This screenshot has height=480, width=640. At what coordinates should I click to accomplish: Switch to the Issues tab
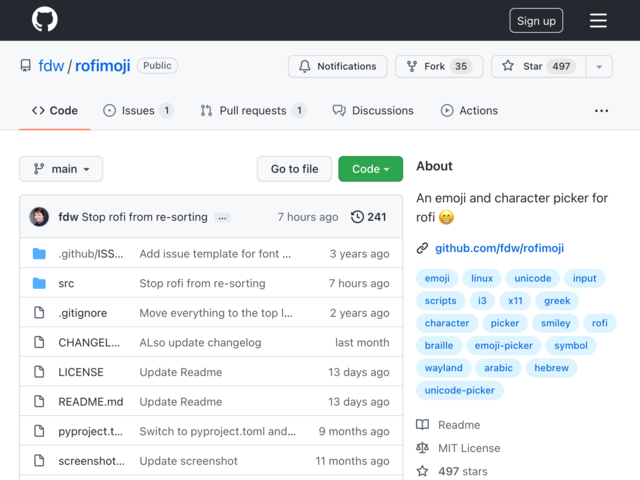pos(138,111)
